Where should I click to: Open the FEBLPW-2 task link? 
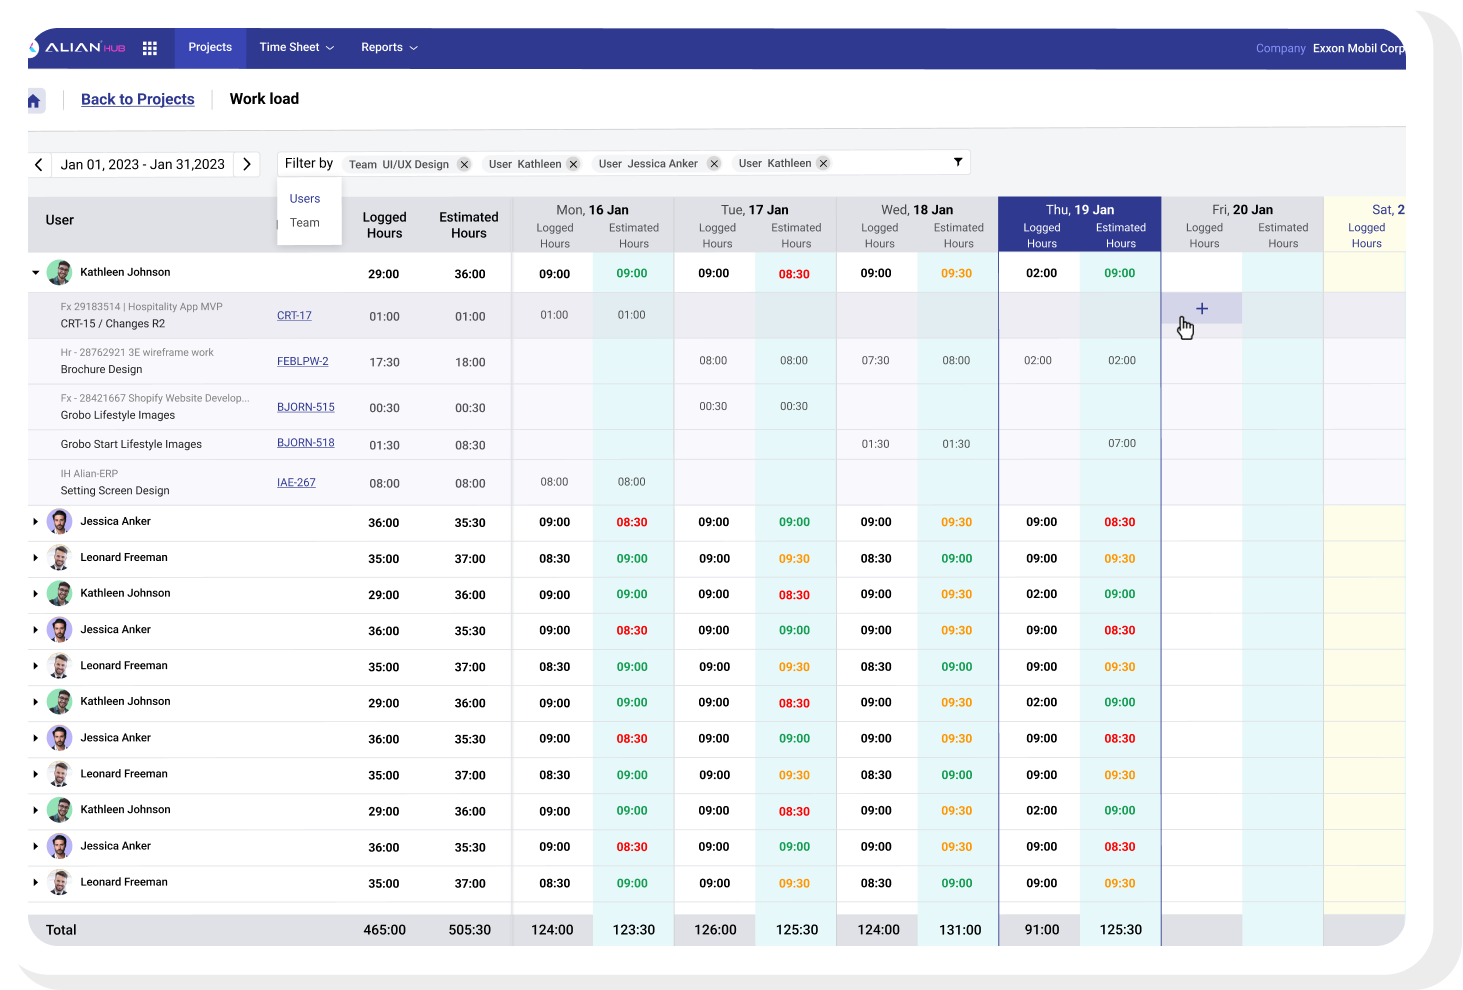click(x=303, y=361)
